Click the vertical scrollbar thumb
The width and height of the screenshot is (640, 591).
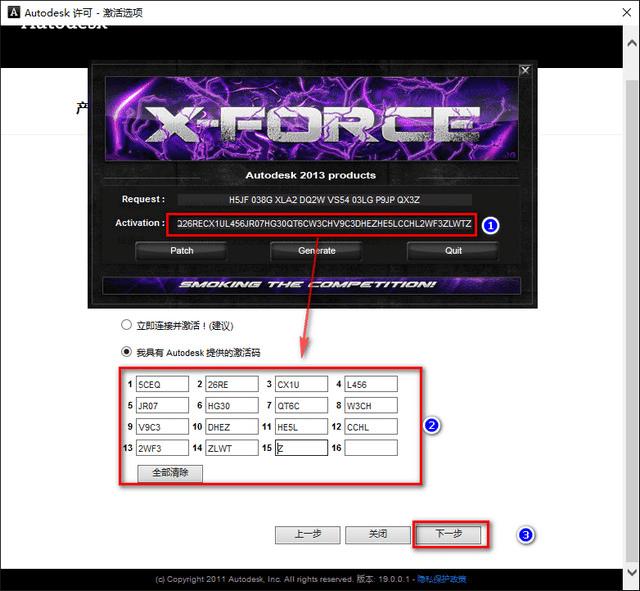point(631,320)
